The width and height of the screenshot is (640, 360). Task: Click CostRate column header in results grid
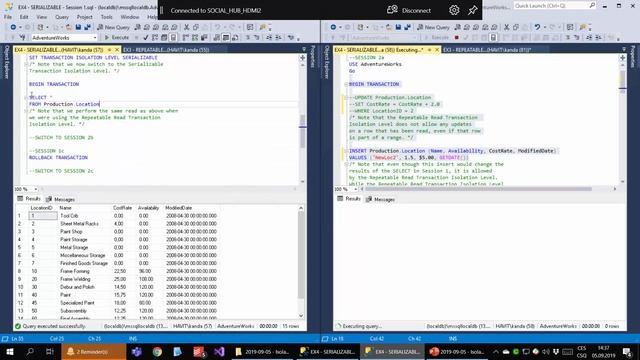[x=122, y=208]
